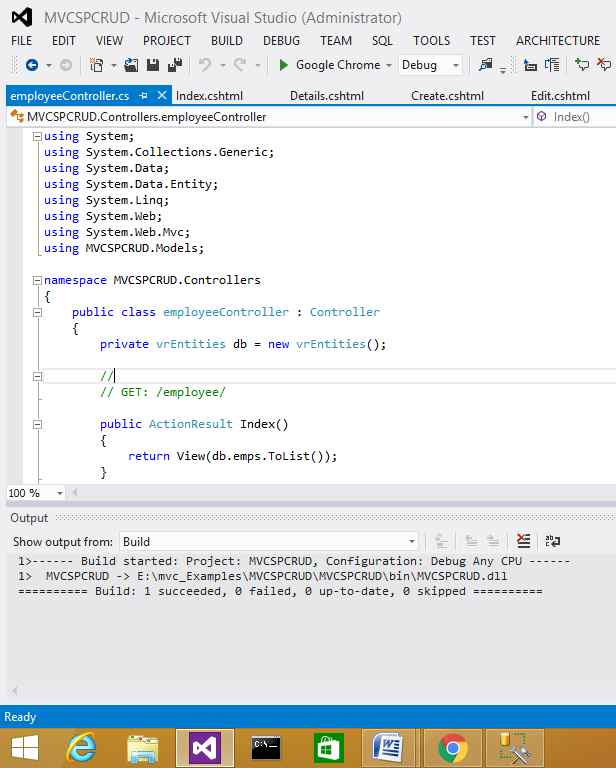Open Windows Start button on taskbar
616x768 pixels.
click(25, 748)
